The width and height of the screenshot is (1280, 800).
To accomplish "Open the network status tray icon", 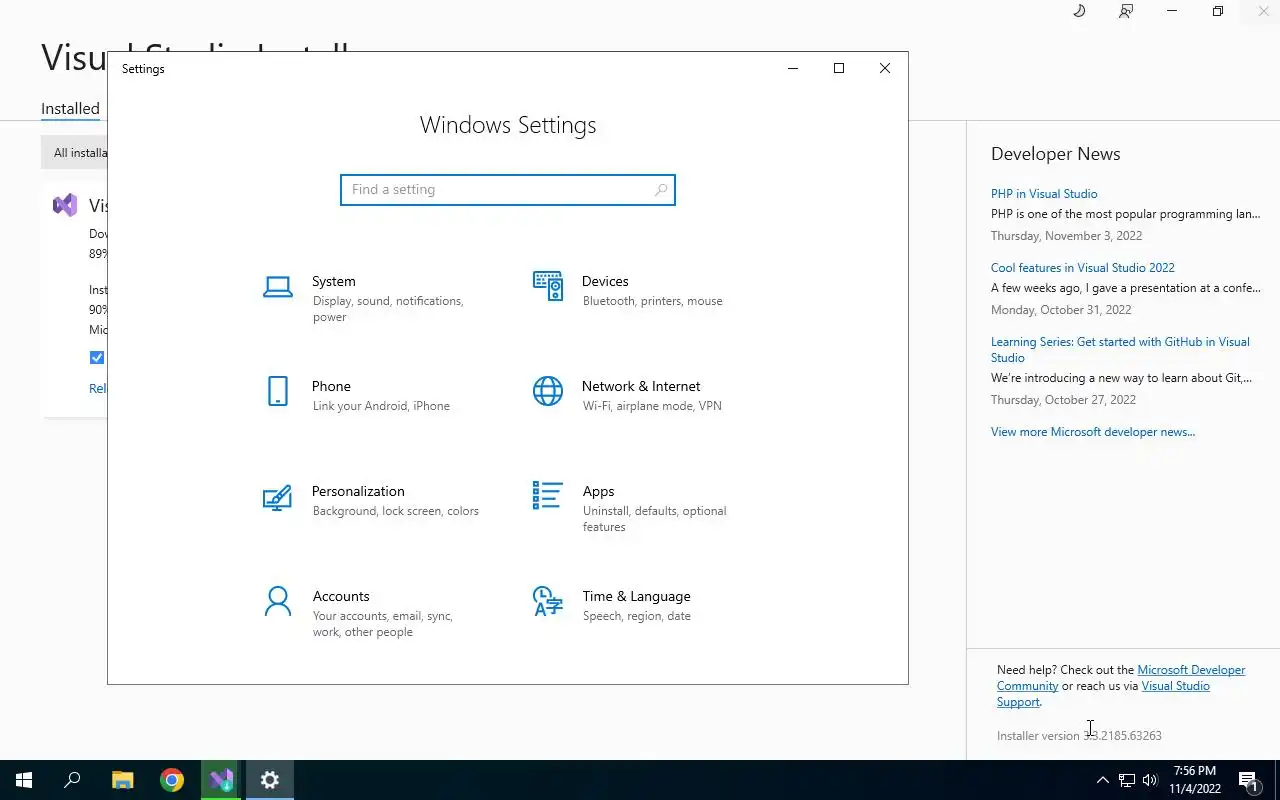I will tap(1126, 780).
